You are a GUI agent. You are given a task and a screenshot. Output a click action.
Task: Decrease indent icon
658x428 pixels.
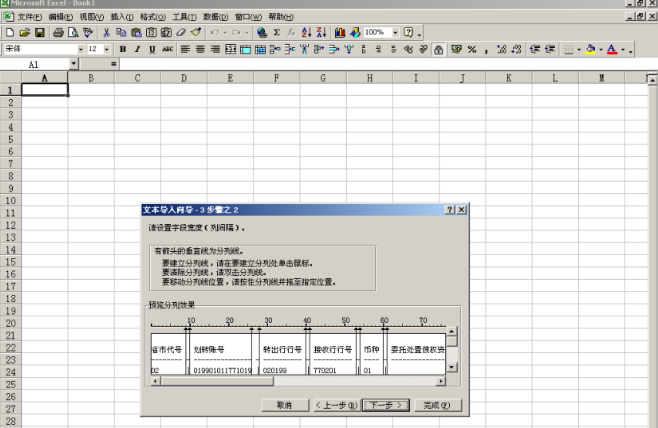[x=535, y=49]
